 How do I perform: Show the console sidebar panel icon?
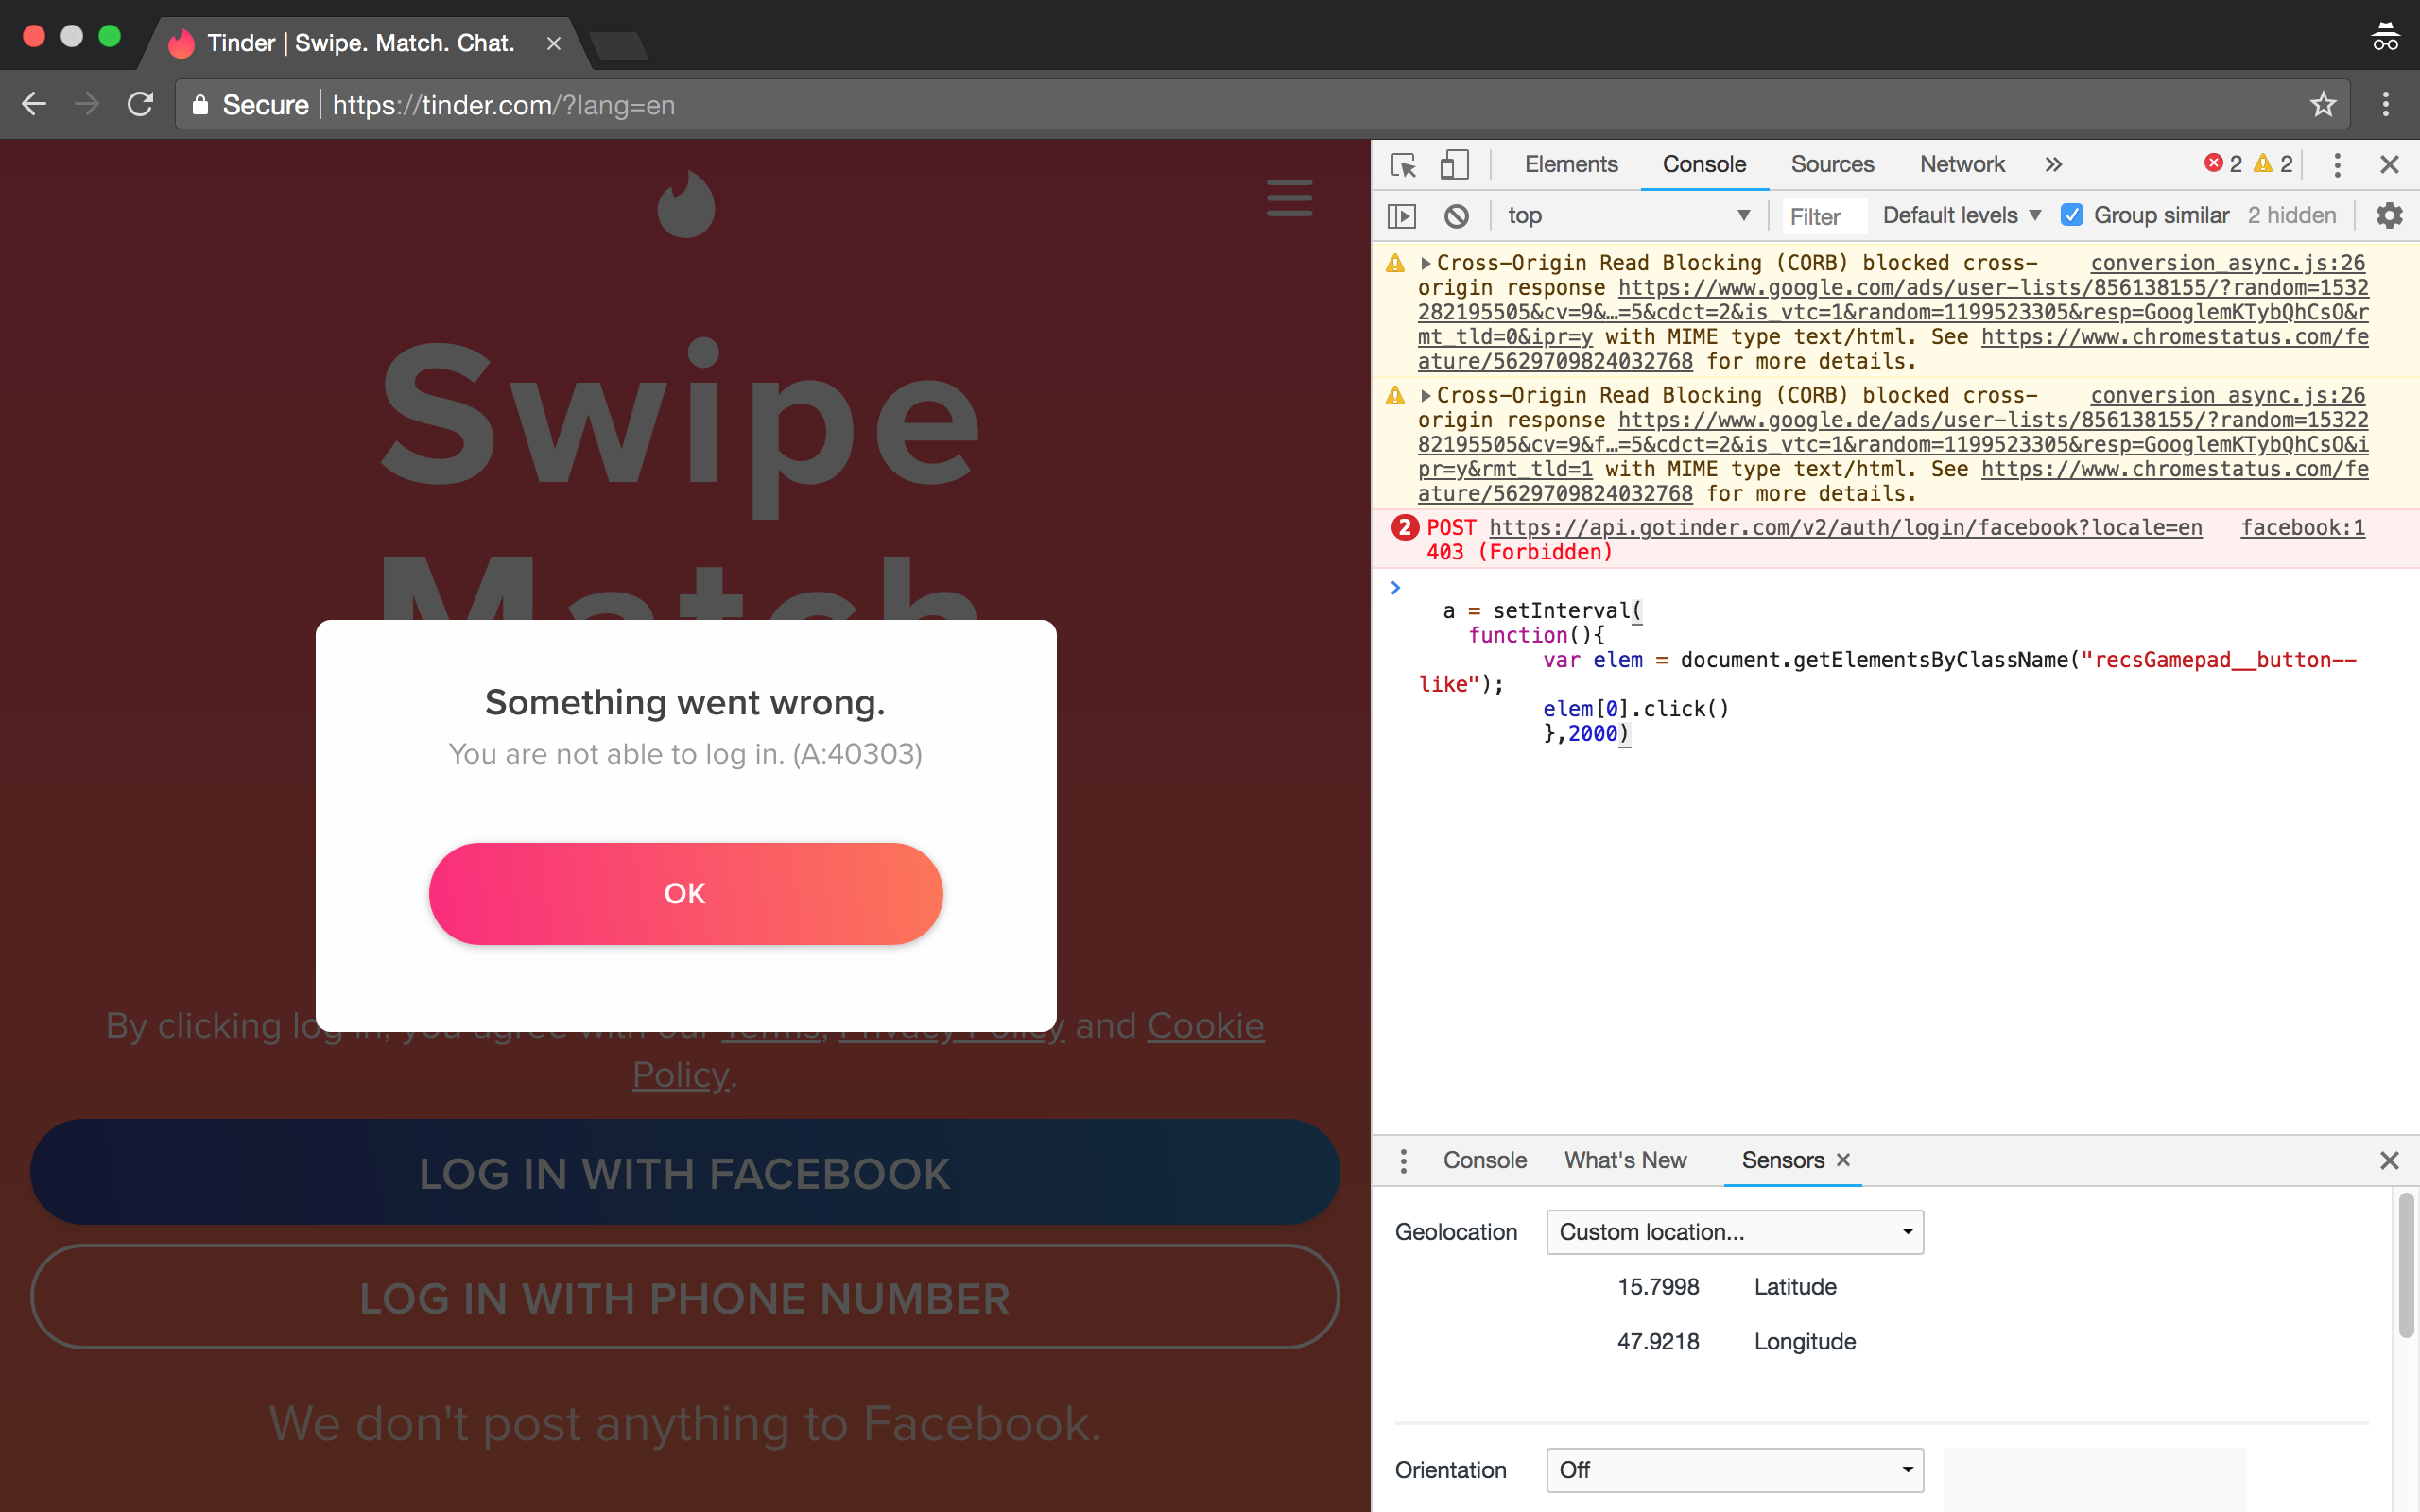[x=1402, y=216]
